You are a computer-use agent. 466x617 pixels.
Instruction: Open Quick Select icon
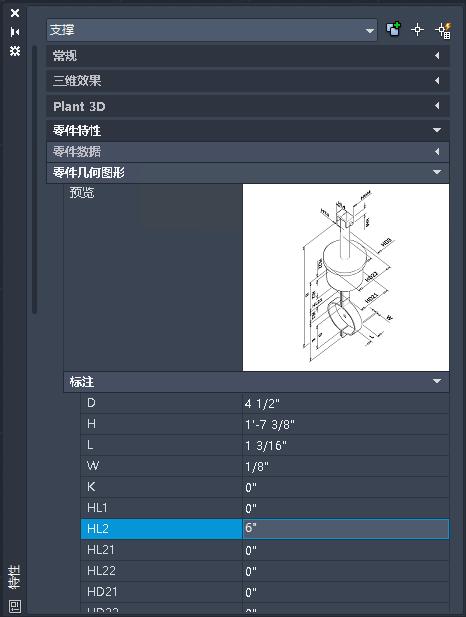443,31
